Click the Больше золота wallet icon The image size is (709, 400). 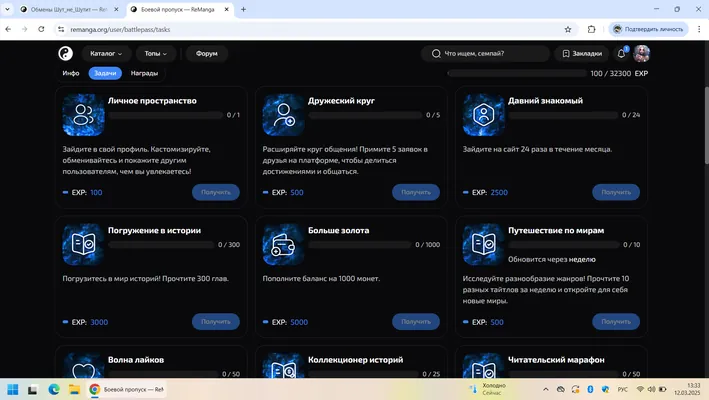pyautogui.click(x=284, y=245)
